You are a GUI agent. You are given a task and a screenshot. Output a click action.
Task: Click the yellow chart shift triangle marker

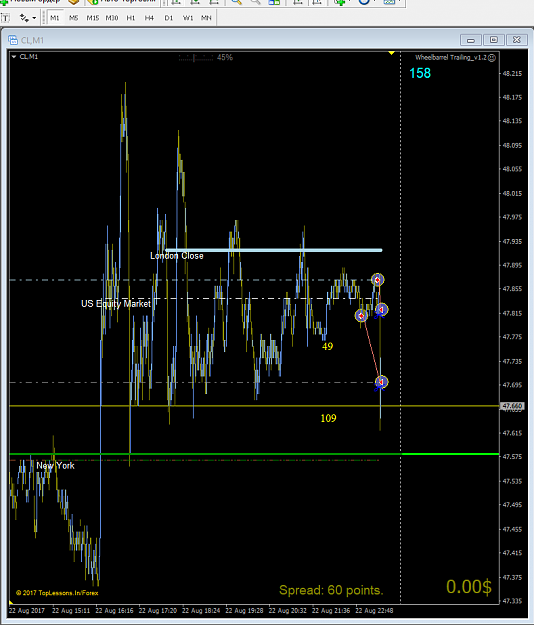391,53
